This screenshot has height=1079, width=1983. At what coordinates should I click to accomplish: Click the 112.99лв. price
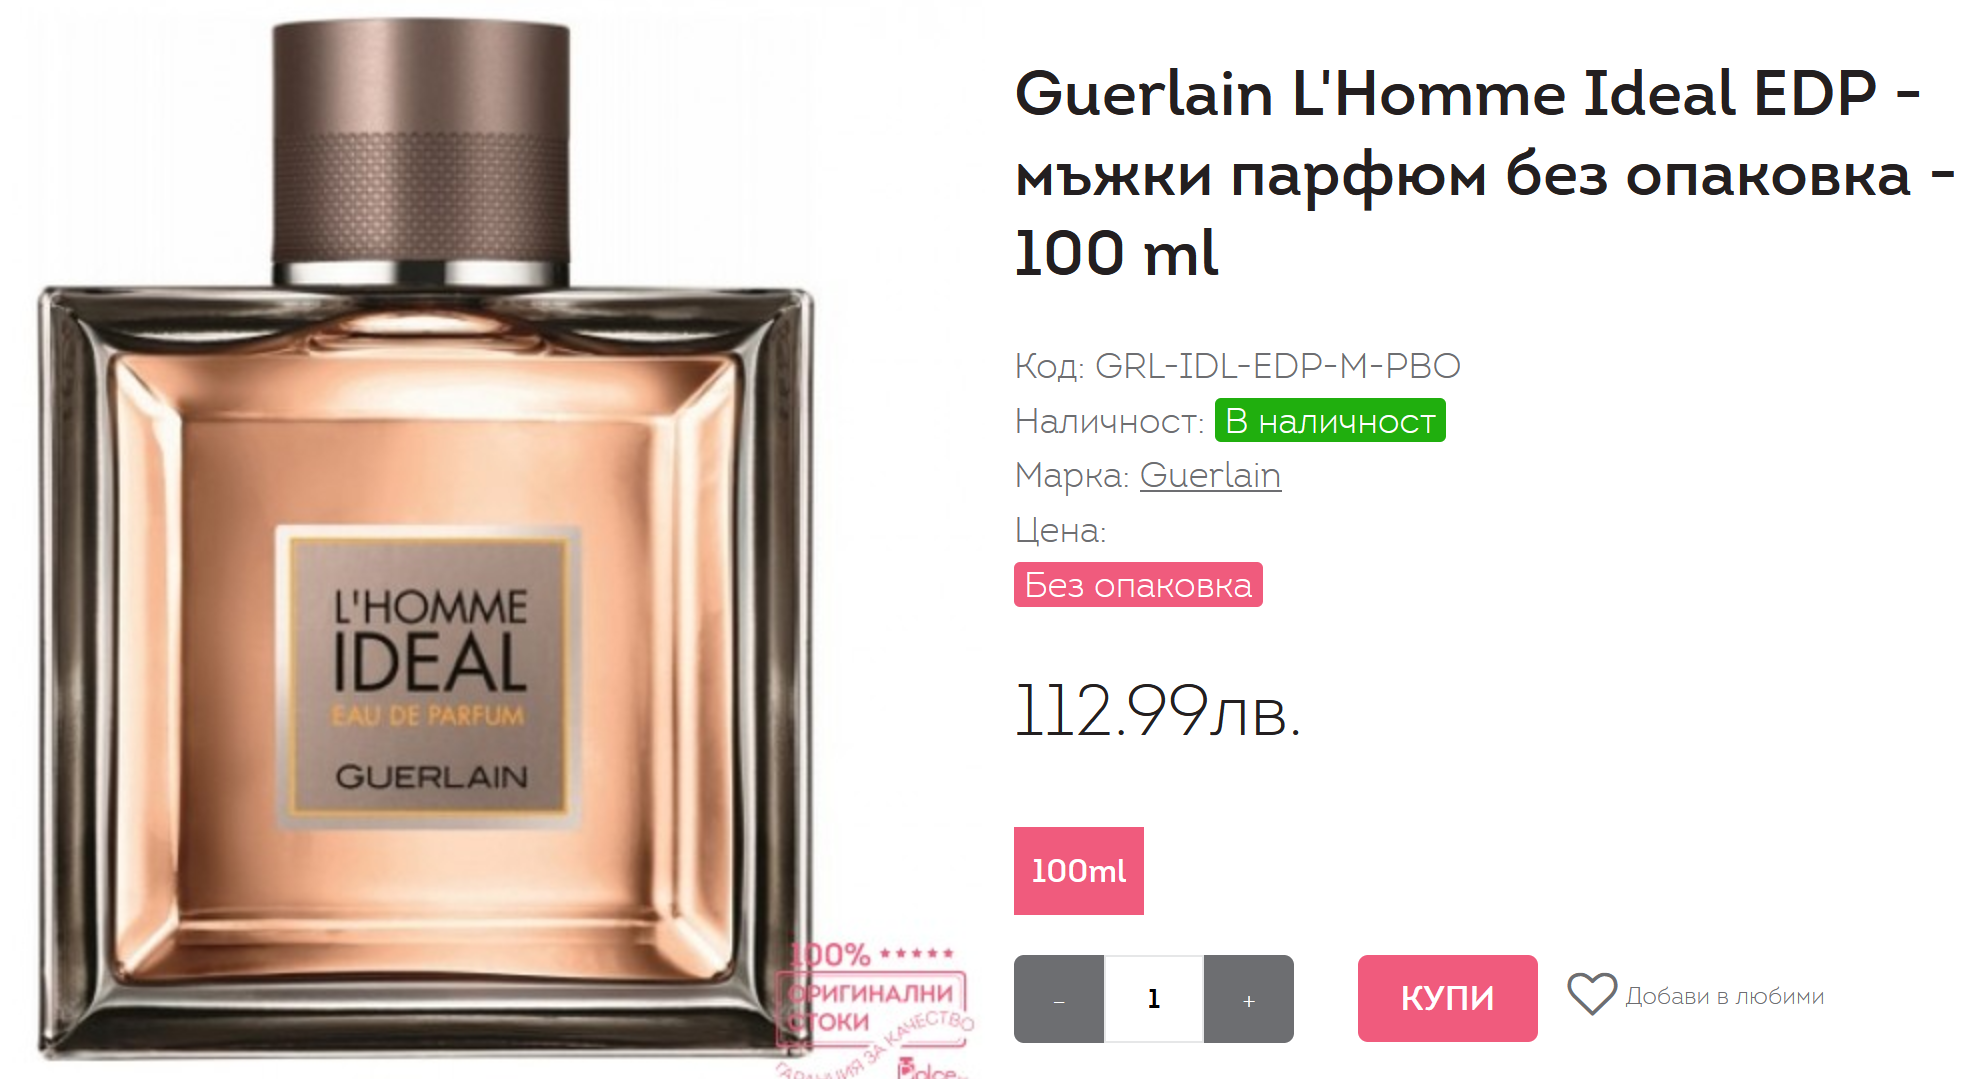tap(1158, 711)
